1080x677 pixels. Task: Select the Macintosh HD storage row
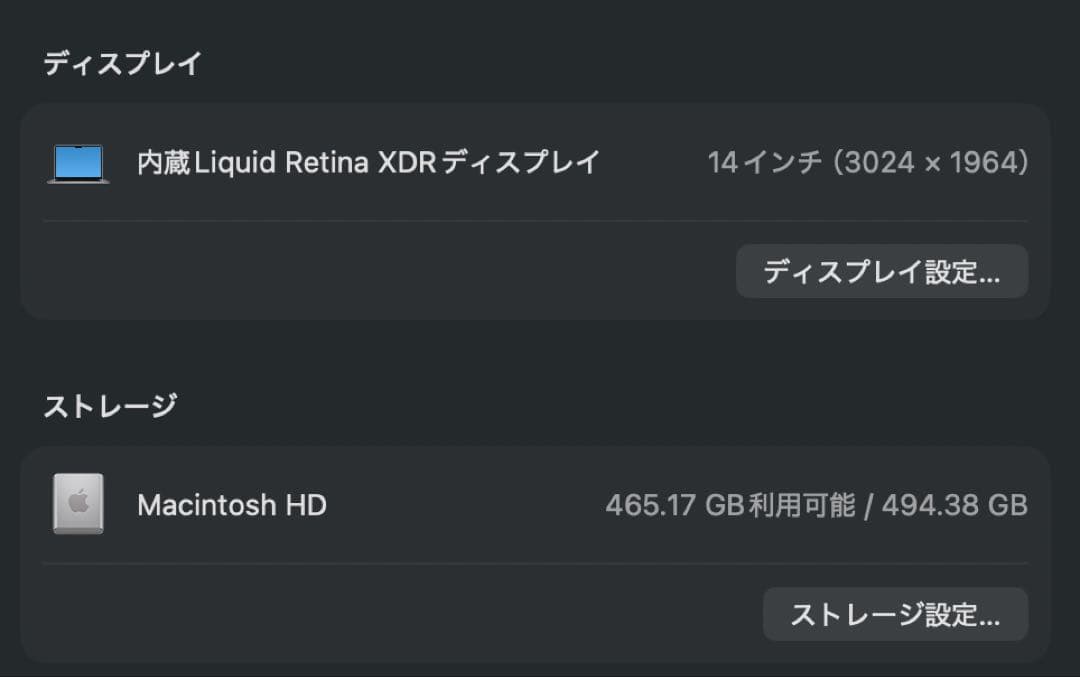540,504
